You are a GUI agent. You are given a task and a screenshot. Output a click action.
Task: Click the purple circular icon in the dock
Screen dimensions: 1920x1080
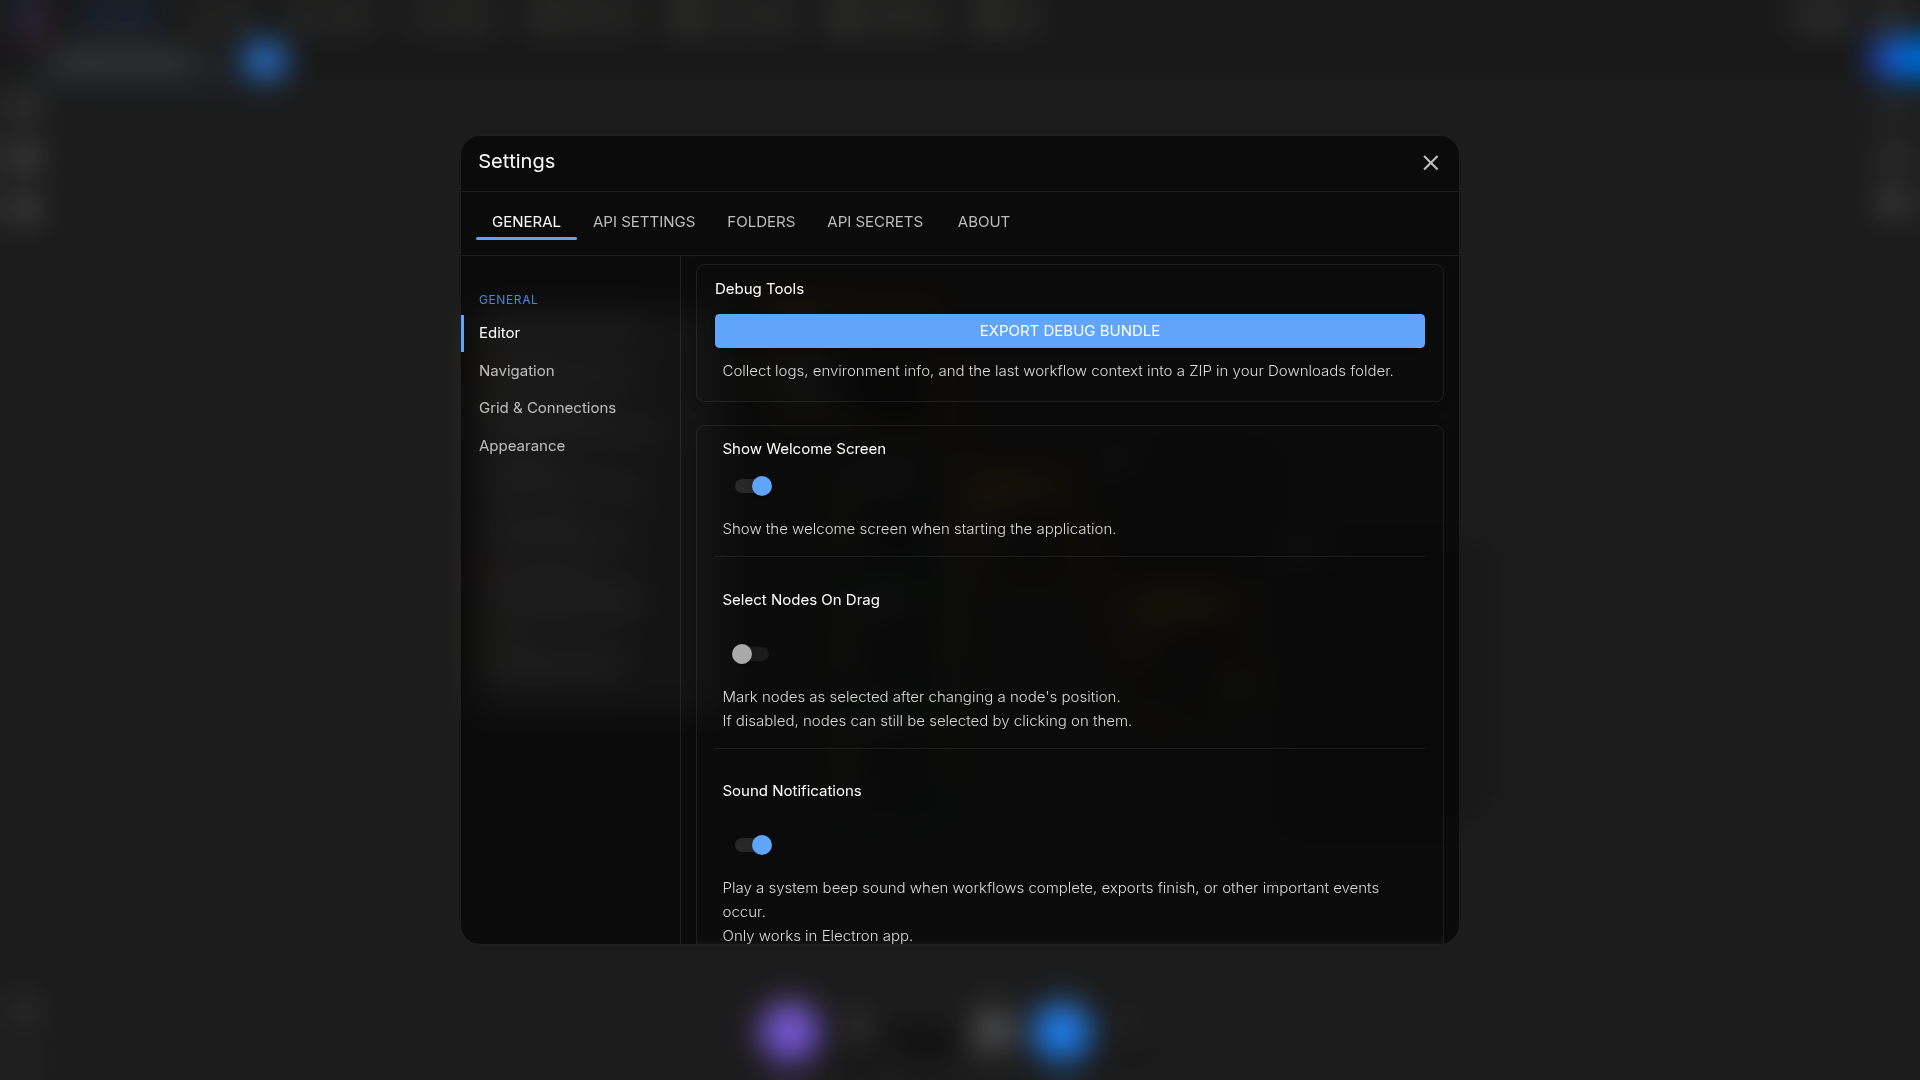790,1031
